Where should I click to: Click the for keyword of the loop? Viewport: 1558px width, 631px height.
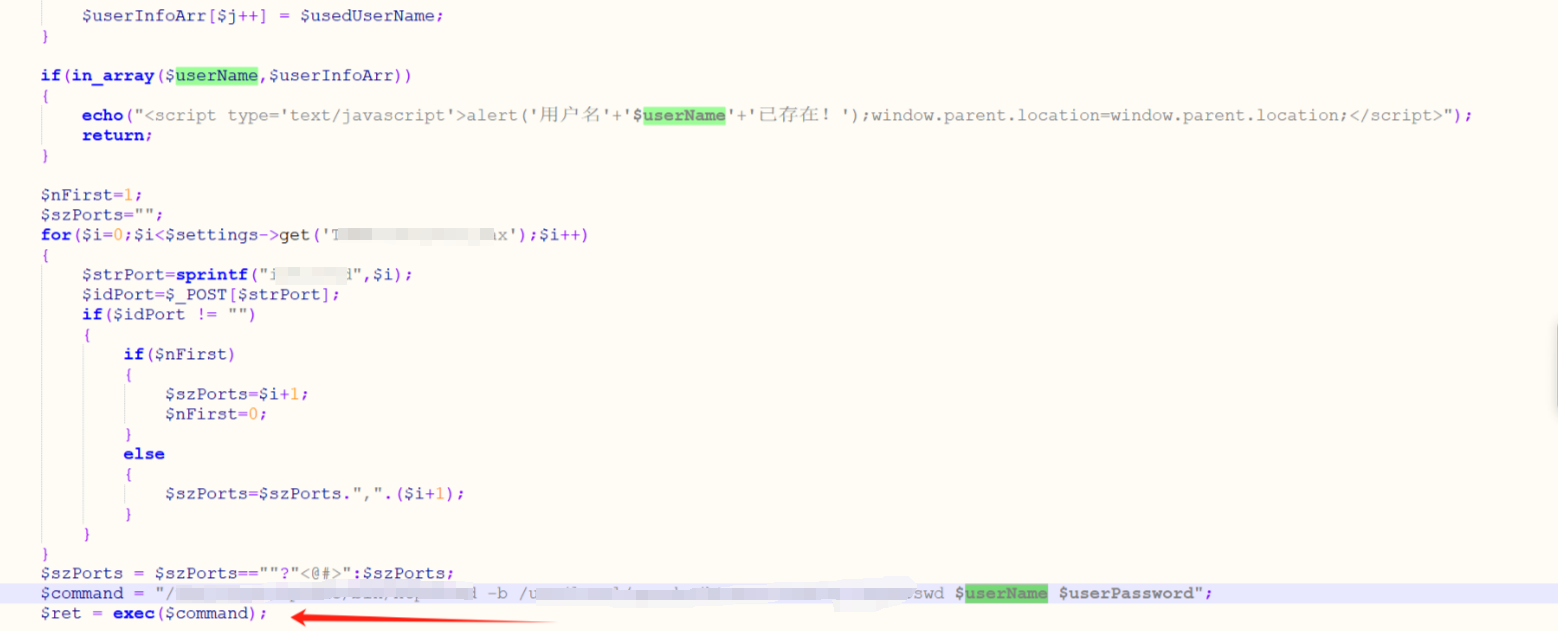coord(56,235)
